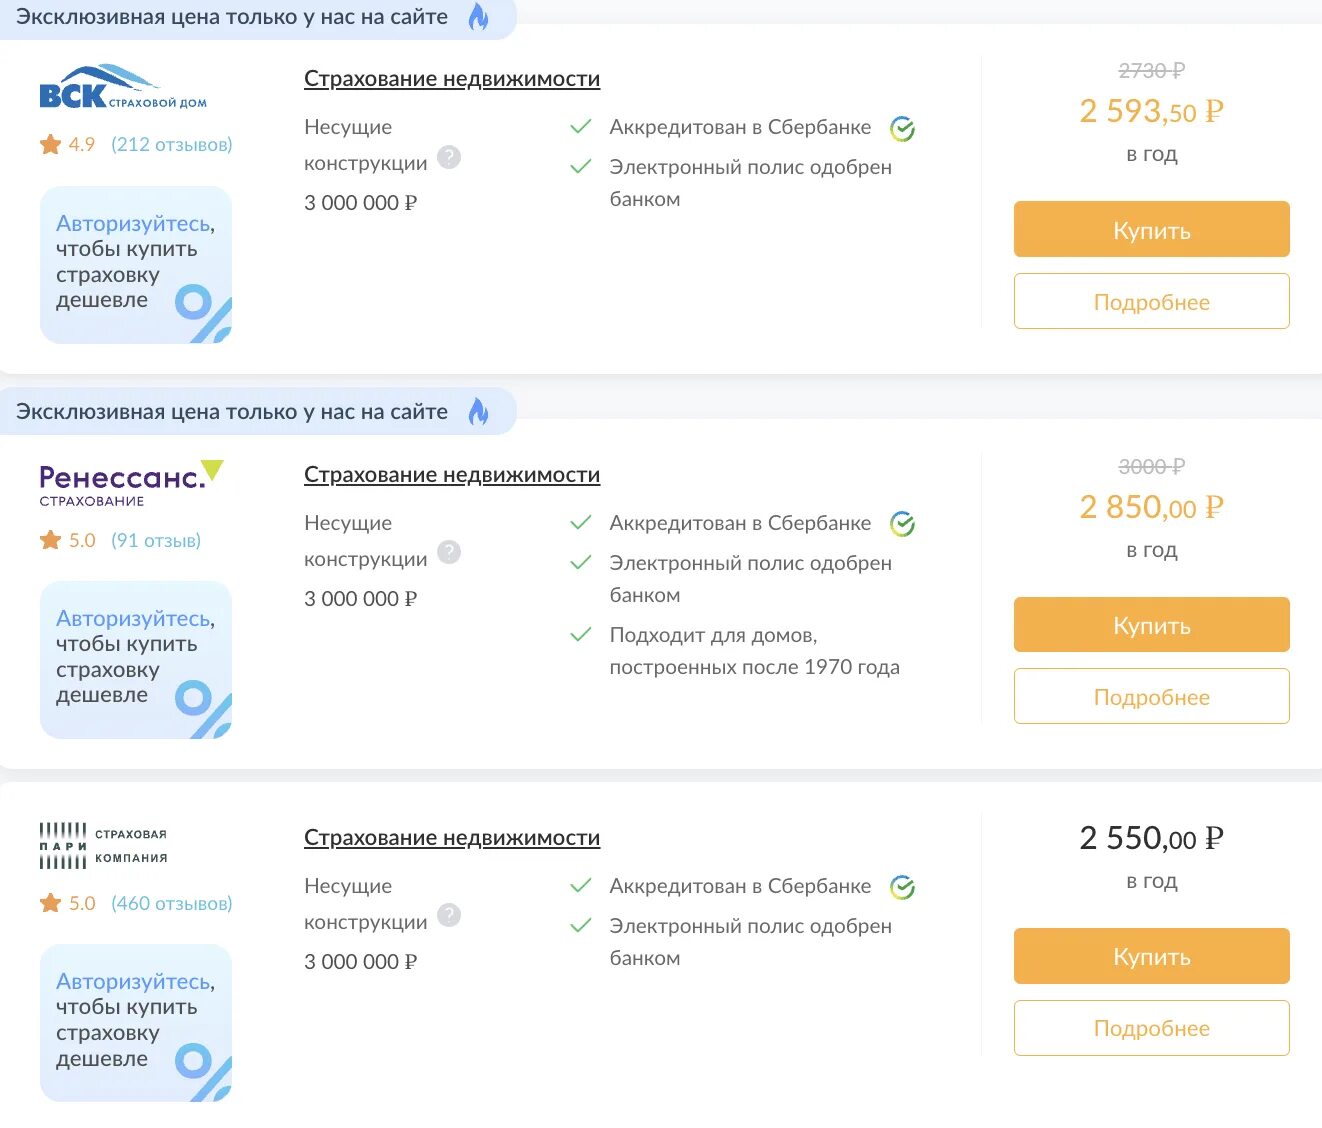Click the percent icon in ВСК authorization banner
The width and height of the screenshot is (1322, 1128).
(x=203, y=313)
